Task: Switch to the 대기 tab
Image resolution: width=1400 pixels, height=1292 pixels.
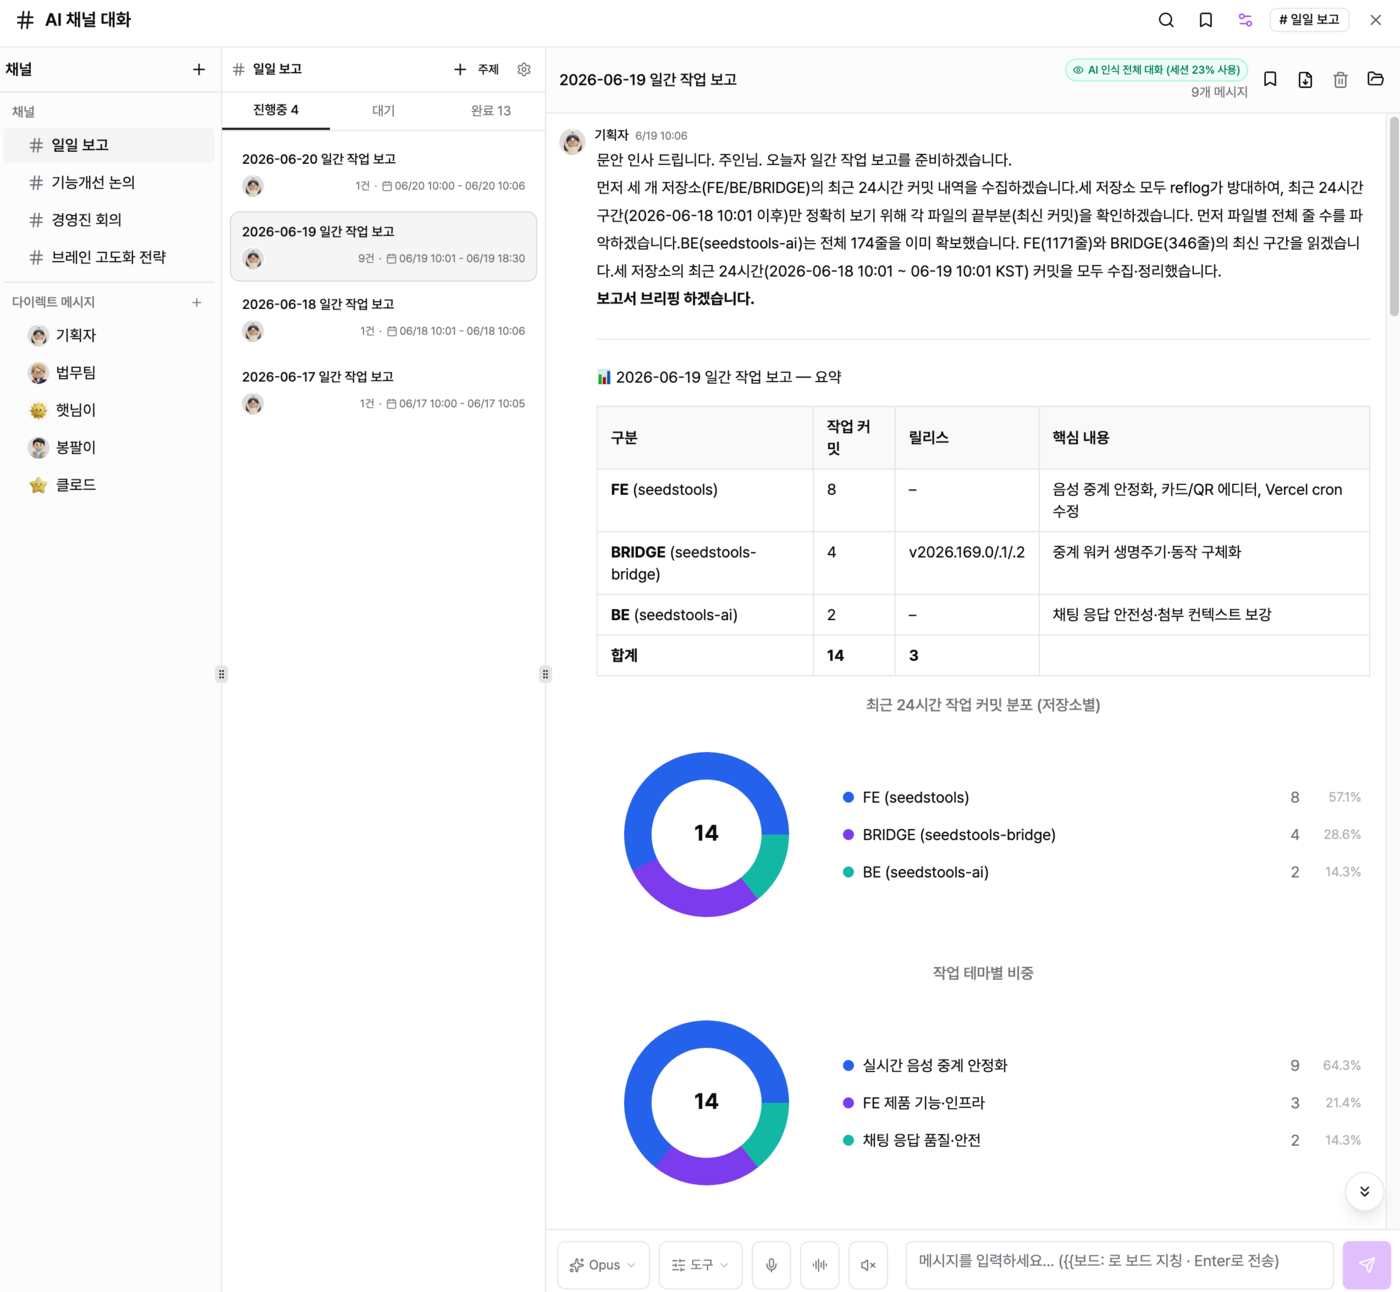Action: point(383,110)
